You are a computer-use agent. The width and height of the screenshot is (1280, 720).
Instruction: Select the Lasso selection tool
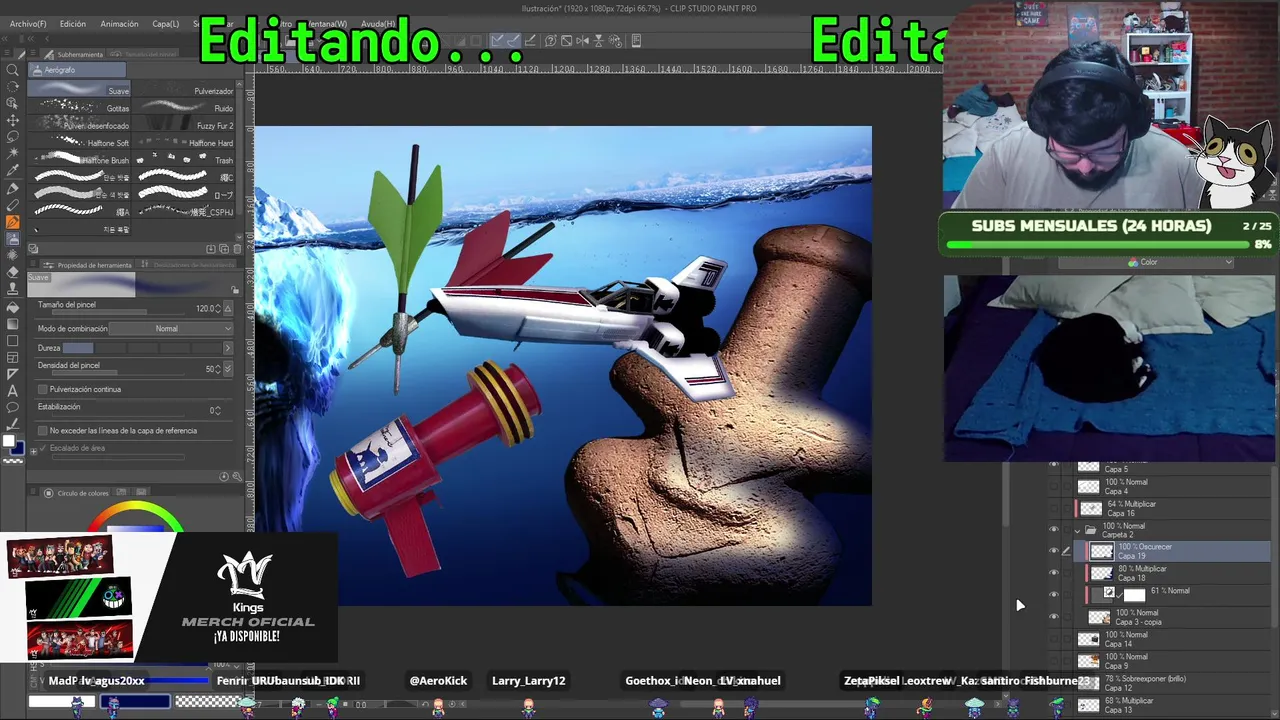[13, 136]
